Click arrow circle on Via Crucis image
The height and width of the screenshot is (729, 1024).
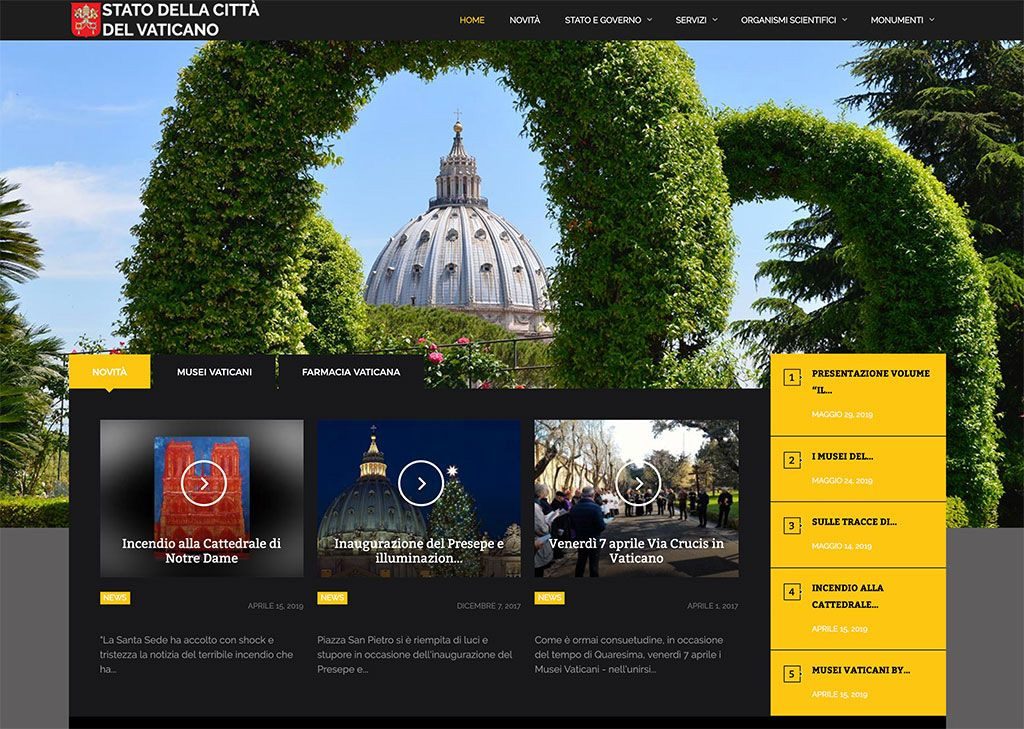click(638, 483)
